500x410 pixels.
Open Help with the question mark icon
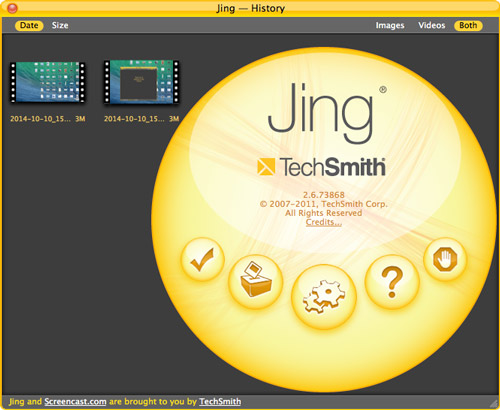[392, 282]
